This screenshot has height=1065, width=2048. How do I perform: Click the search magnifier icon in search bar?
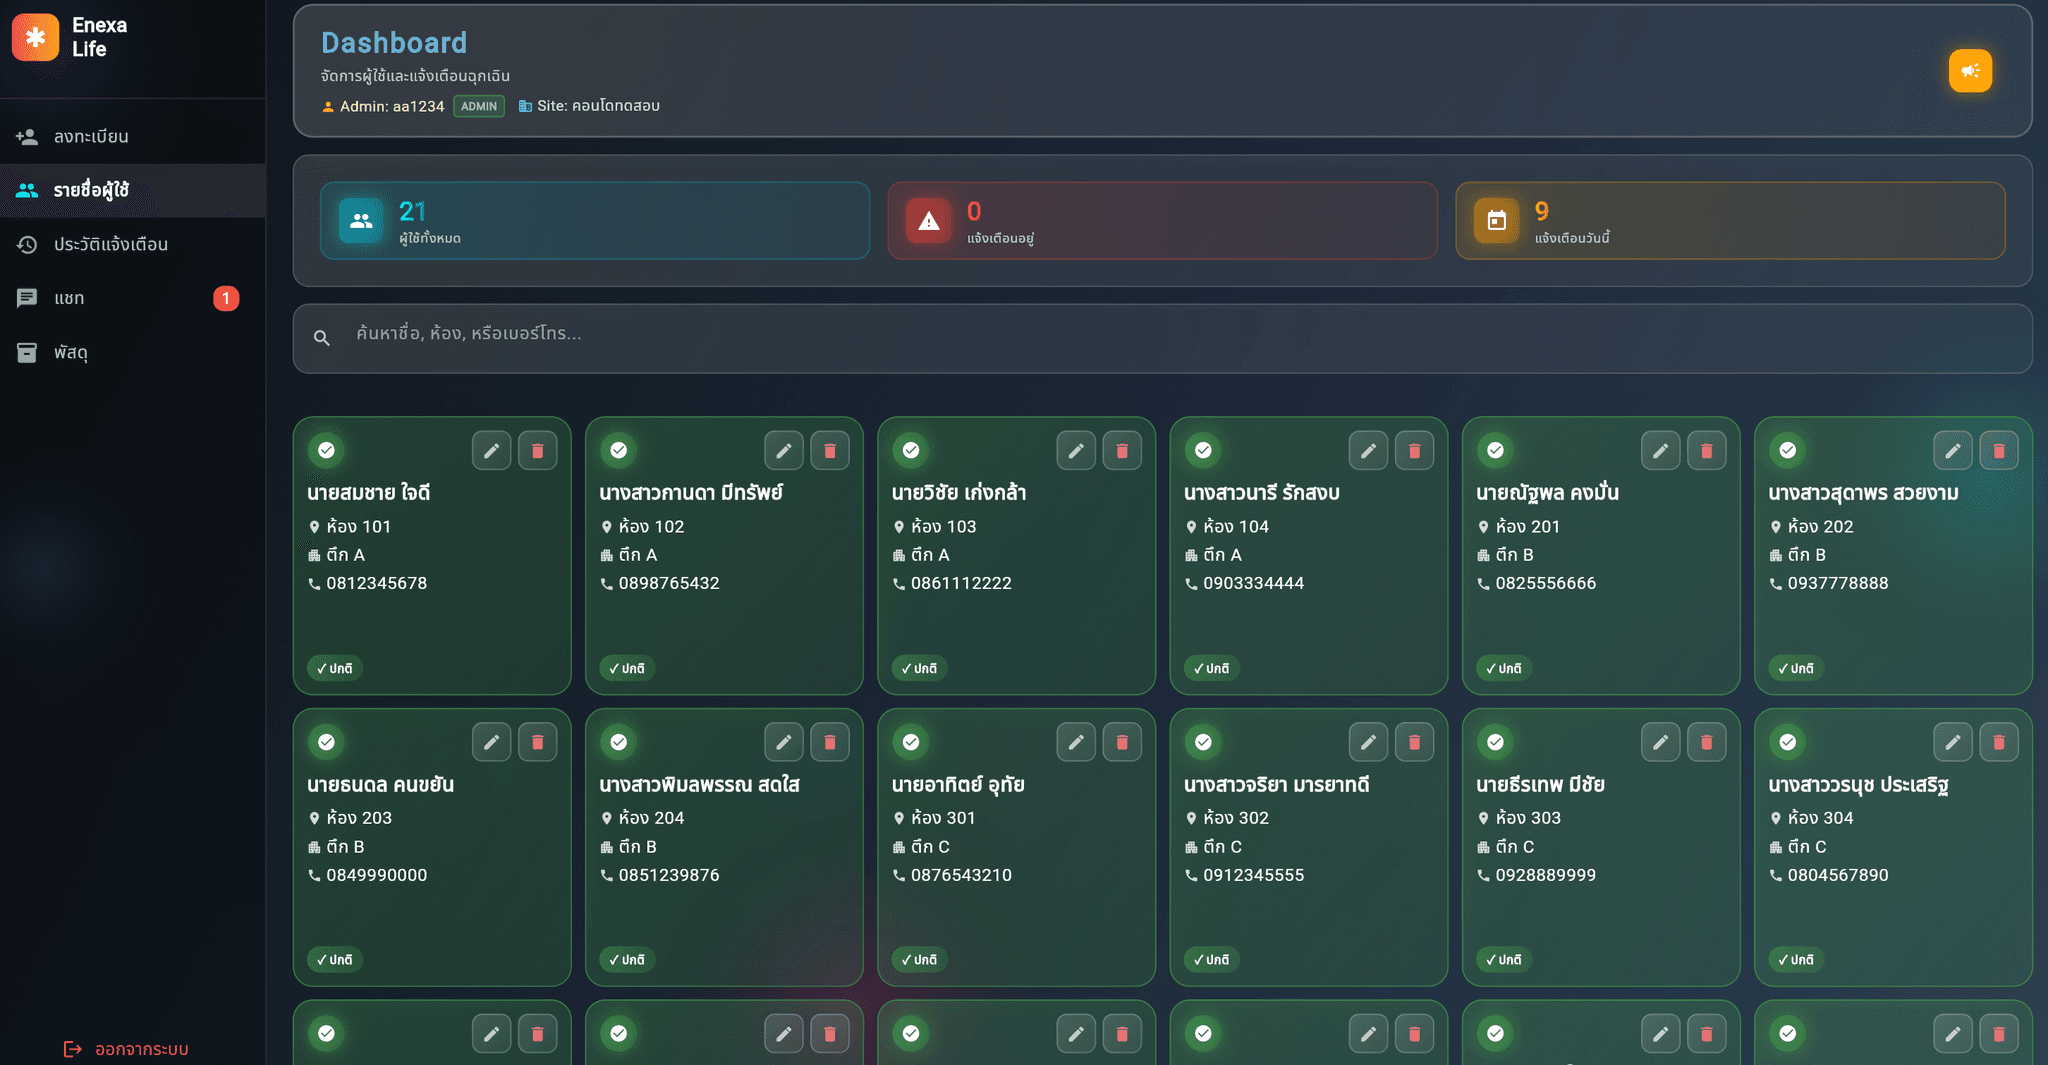click(x=322, y=338)
